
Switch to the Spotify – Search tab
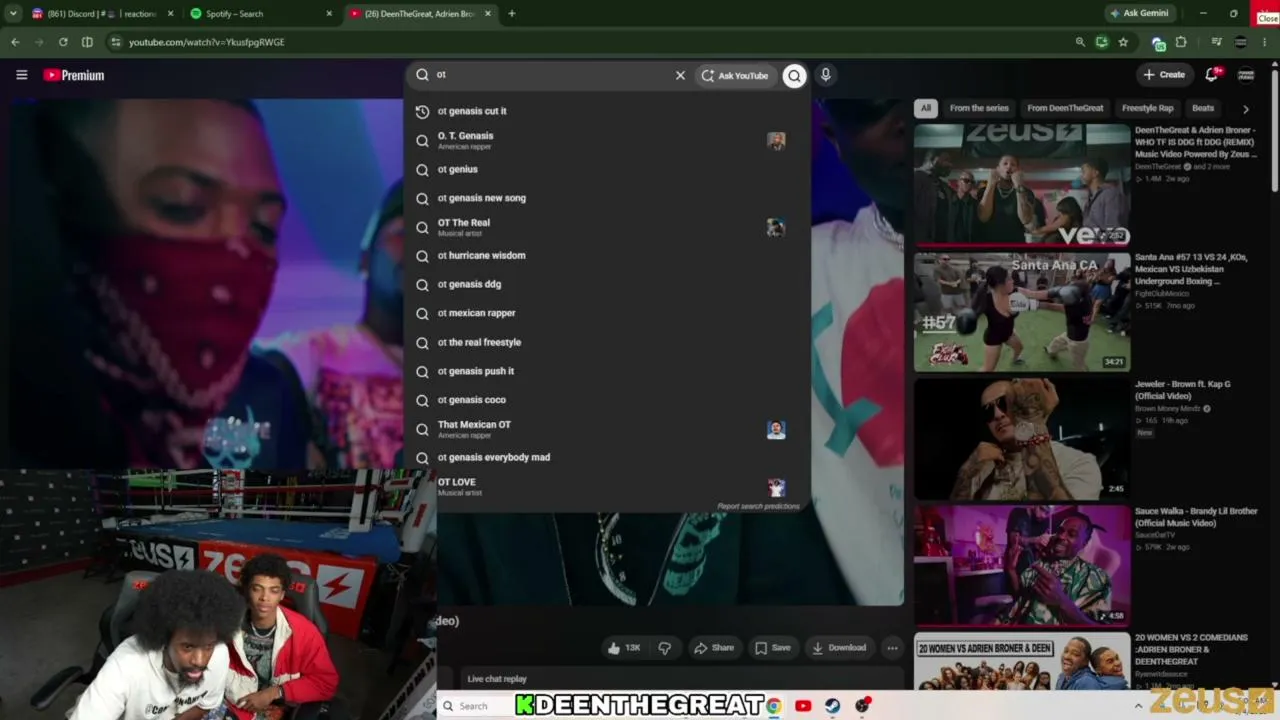point(260,13)
